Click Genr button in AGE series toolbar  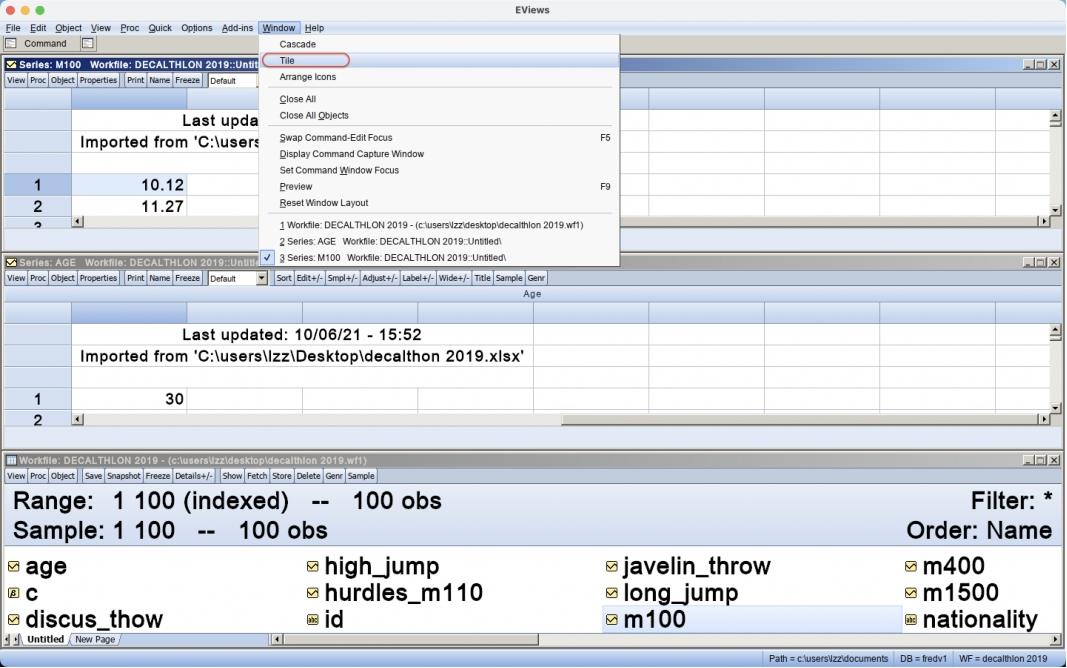tap(536, 278)
